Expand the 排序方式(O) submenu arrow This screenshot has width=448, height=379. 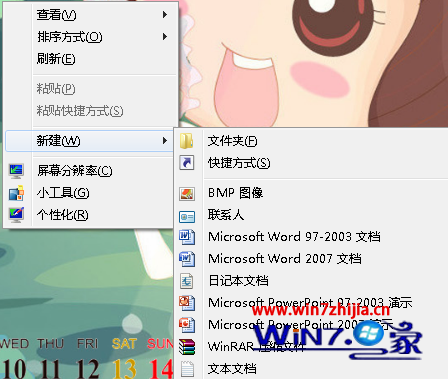[x=165, y=37]
